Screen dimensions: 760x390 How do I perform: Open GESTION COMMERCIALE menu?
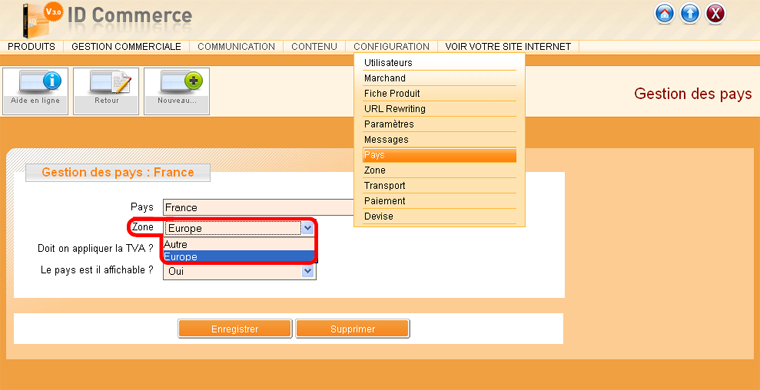127,47
